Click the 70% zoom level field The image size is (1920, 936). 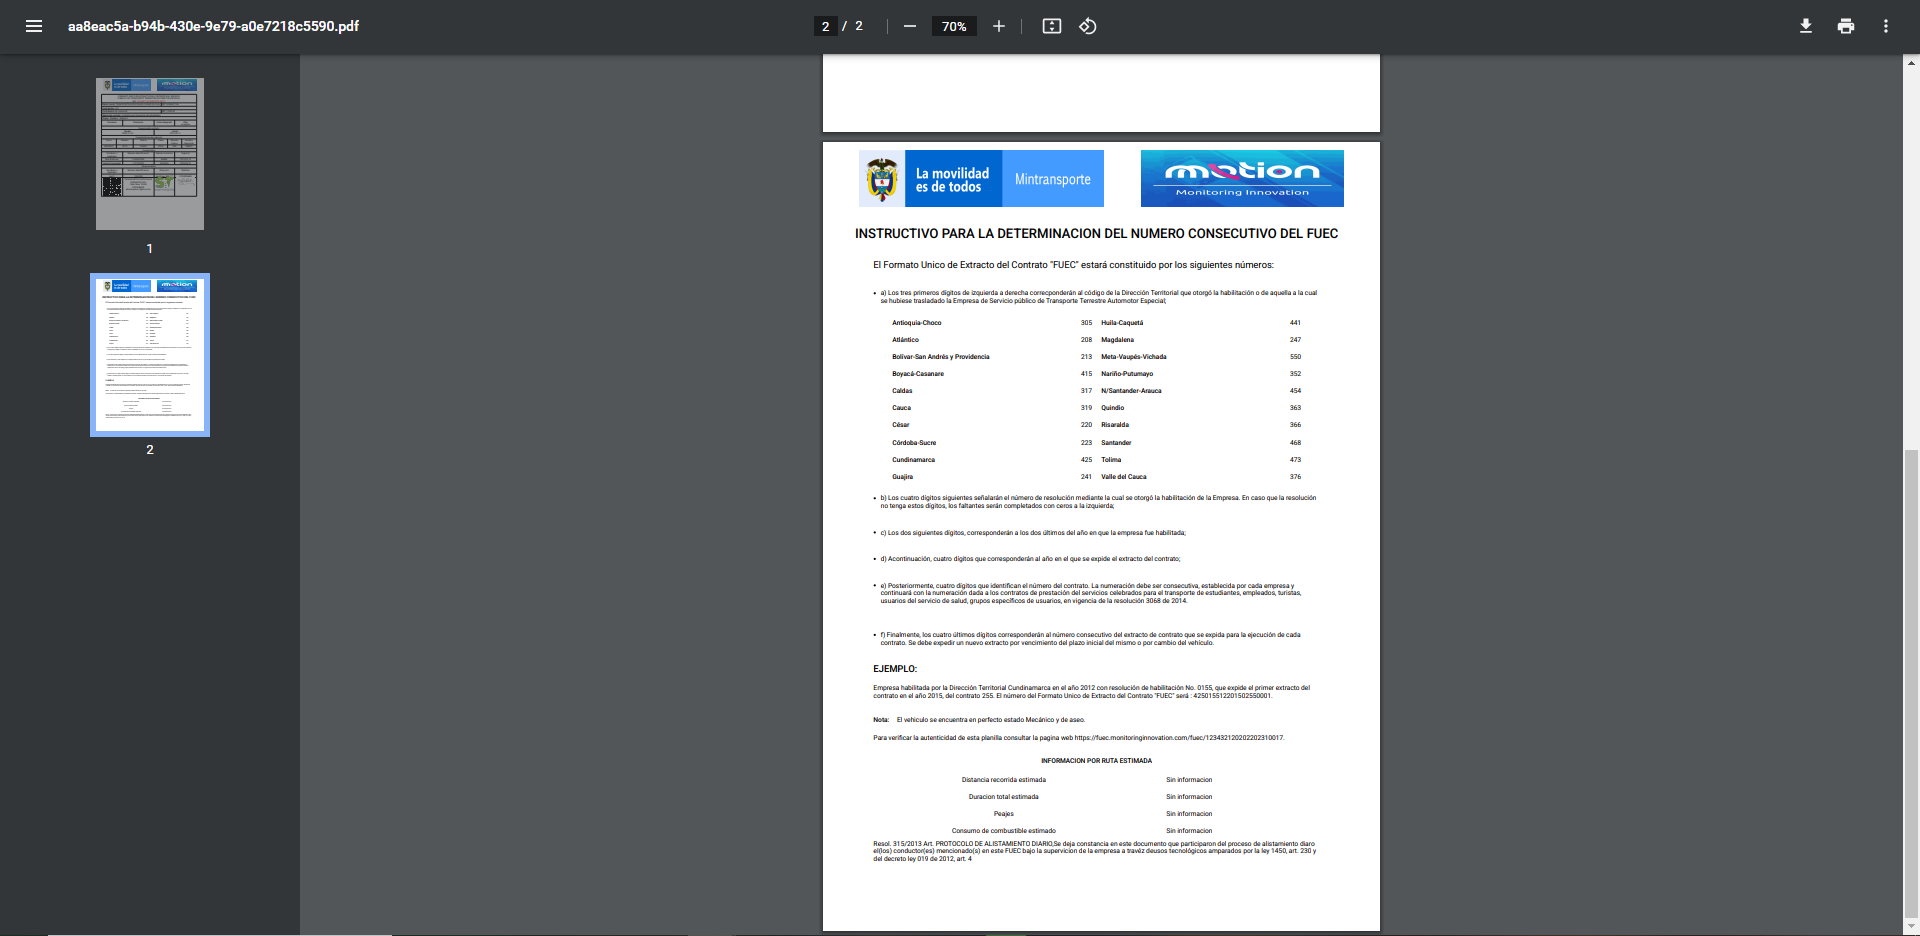point(954,26)
